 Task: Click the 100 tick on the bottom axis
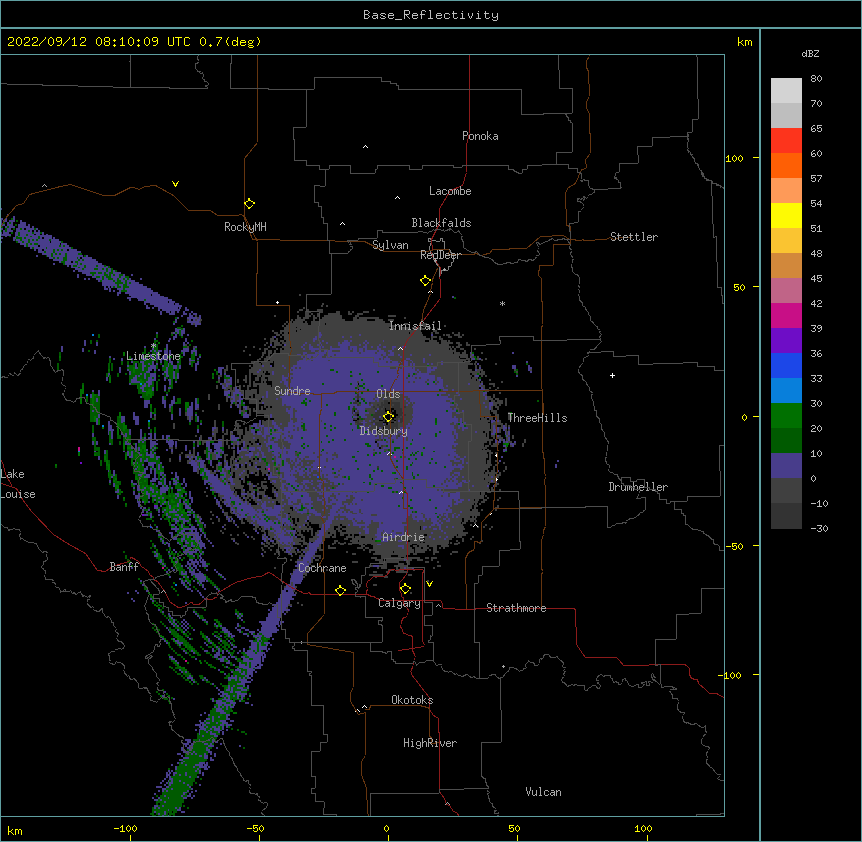pos(643,828)
